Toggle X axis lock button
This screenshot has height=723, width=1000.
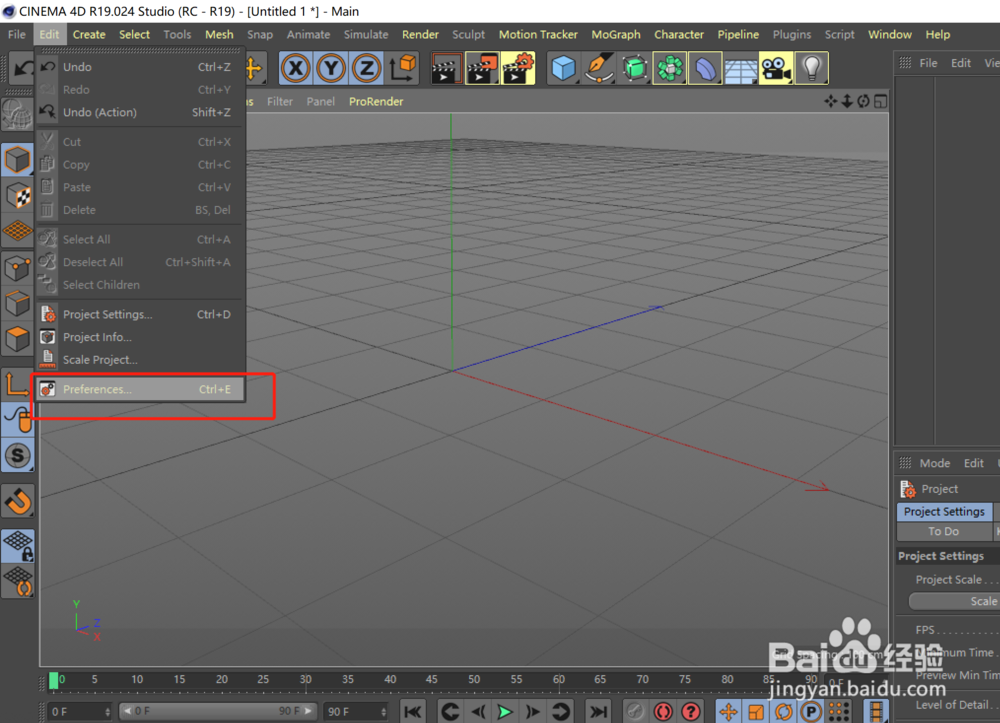point(295,68)
